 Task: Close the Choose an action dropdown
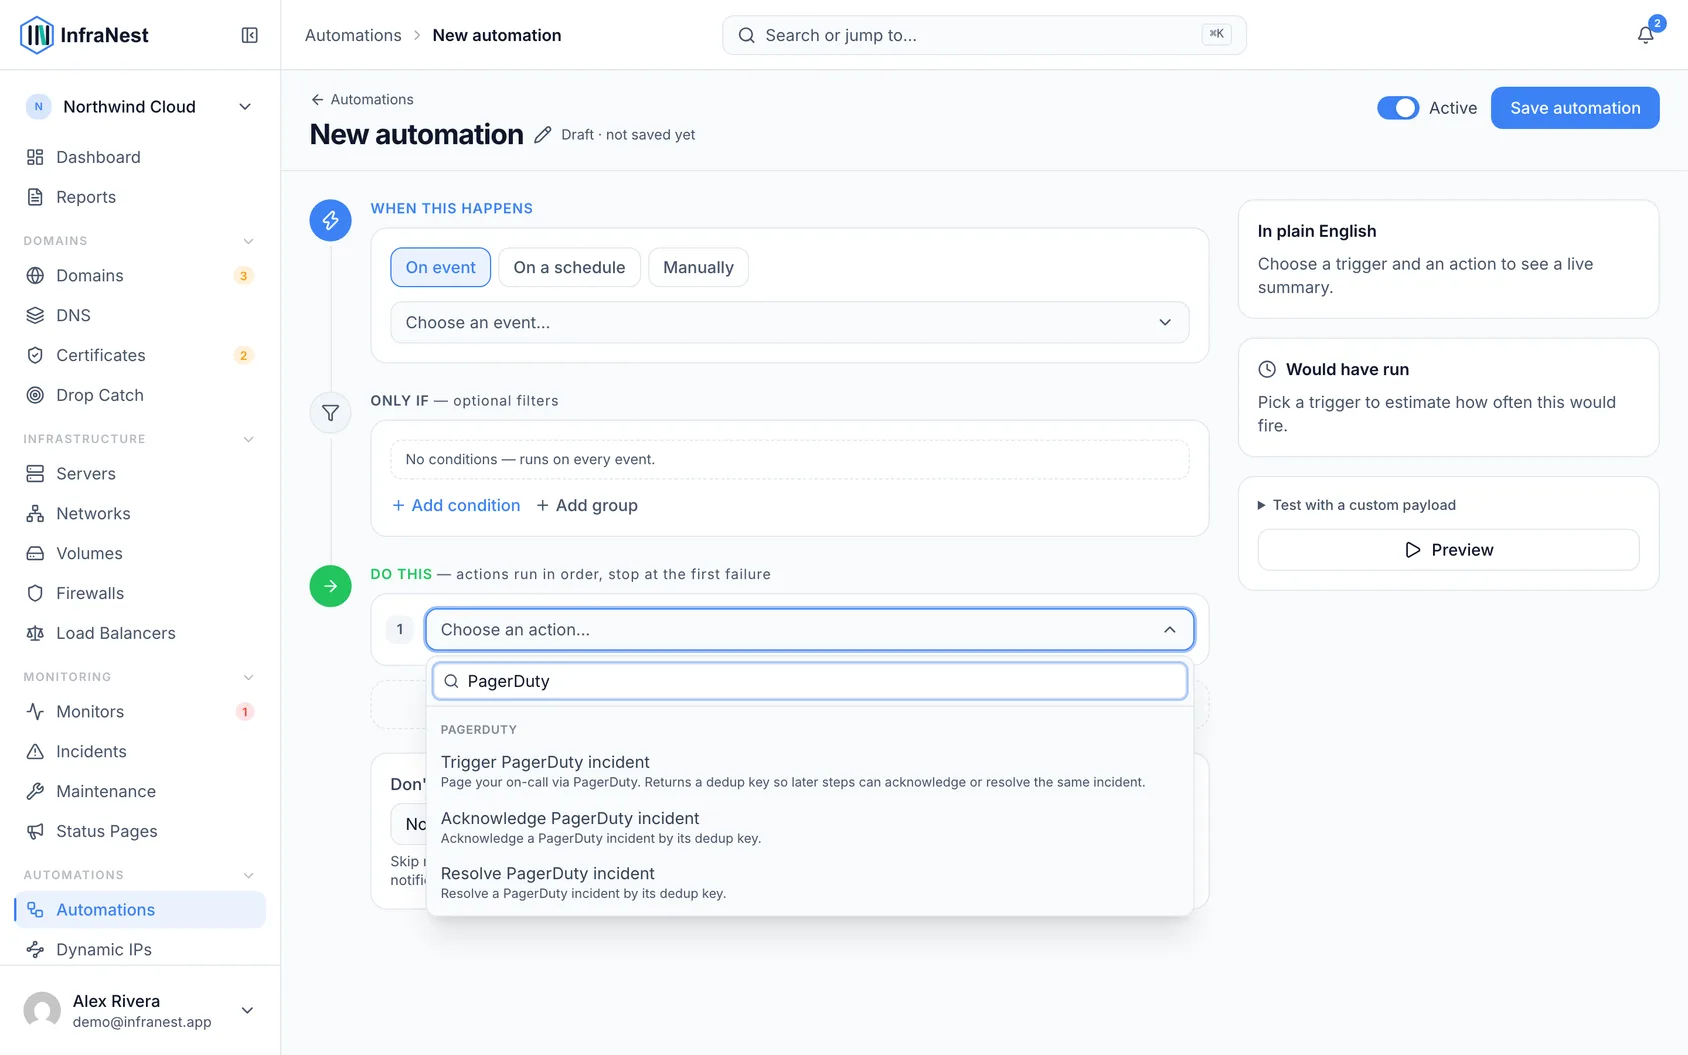809,629
